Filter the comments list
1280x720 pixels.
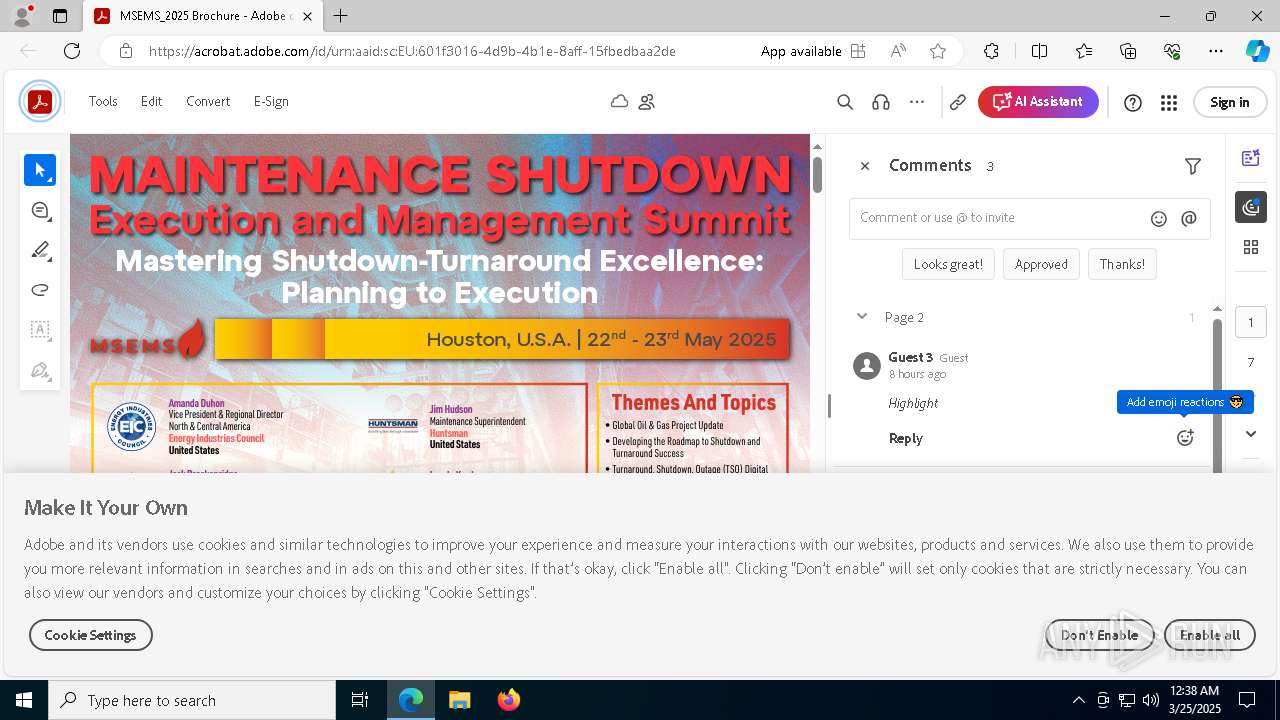pyautogui.click(x=1193, y=166)
